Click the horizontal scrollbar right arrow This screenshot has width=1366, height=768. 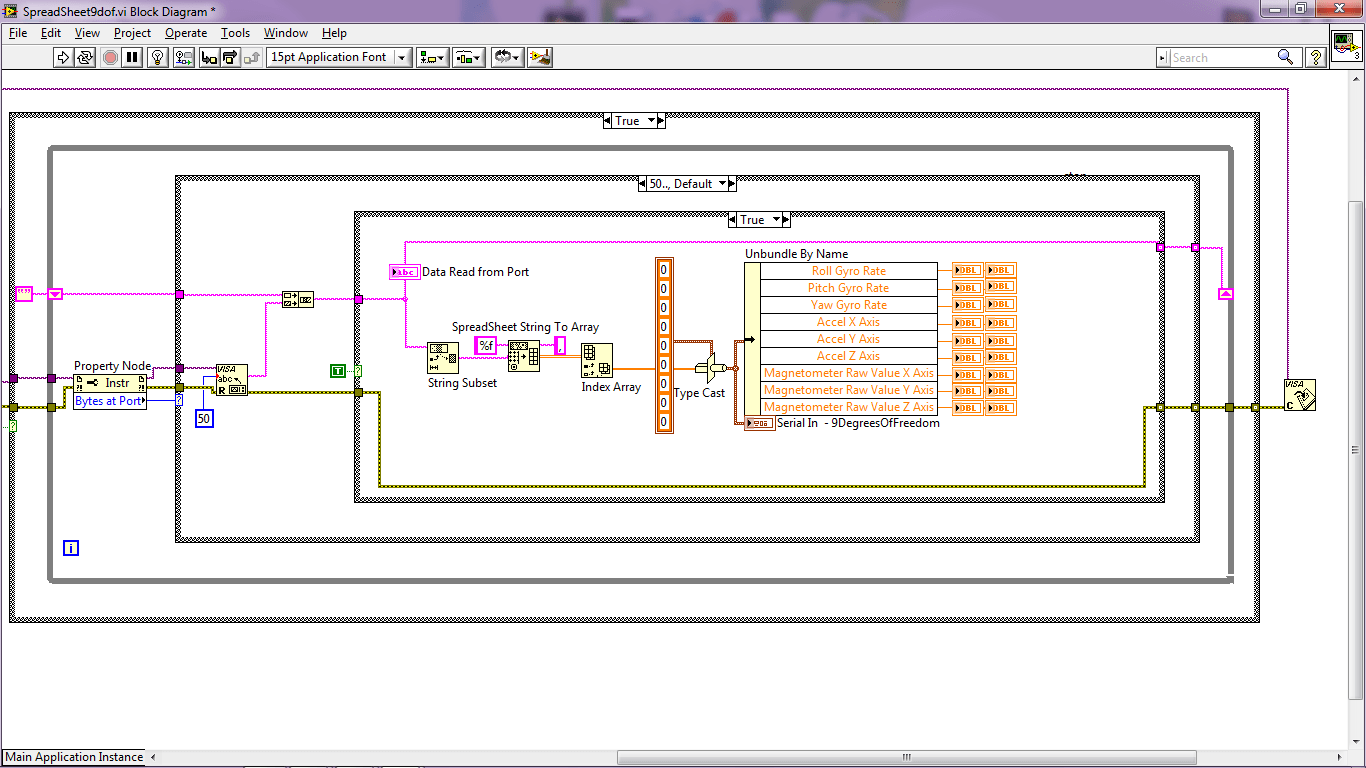point(1339,757)
